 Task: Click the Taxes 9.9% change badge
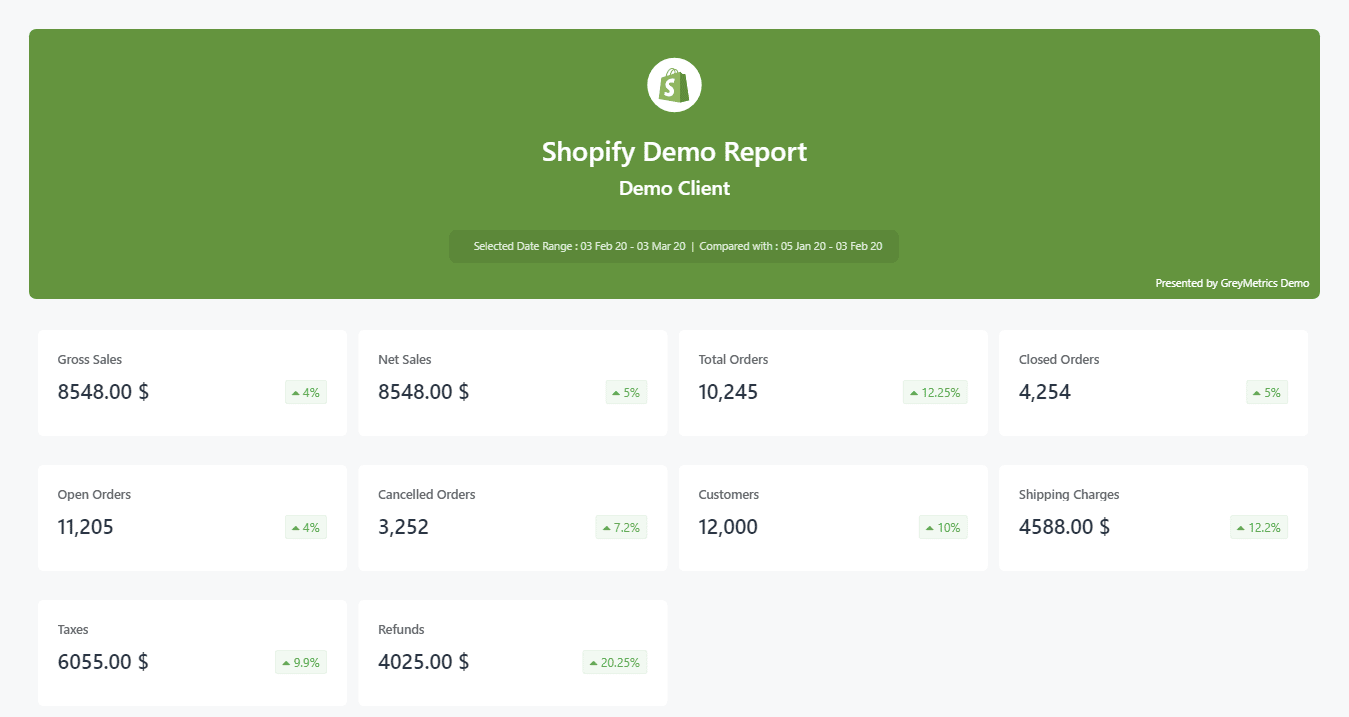[x=301, y=663]
